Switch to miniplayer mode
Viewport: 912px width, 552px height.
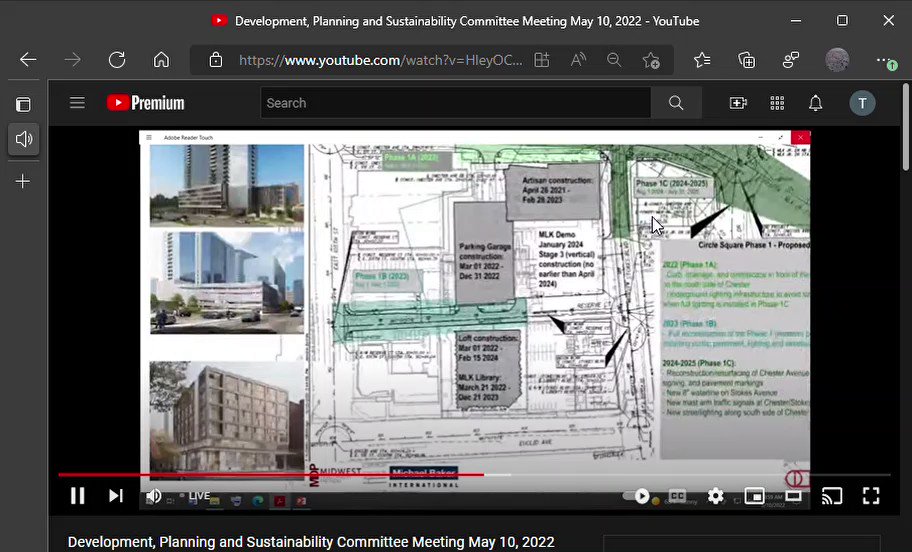(754, 496)
